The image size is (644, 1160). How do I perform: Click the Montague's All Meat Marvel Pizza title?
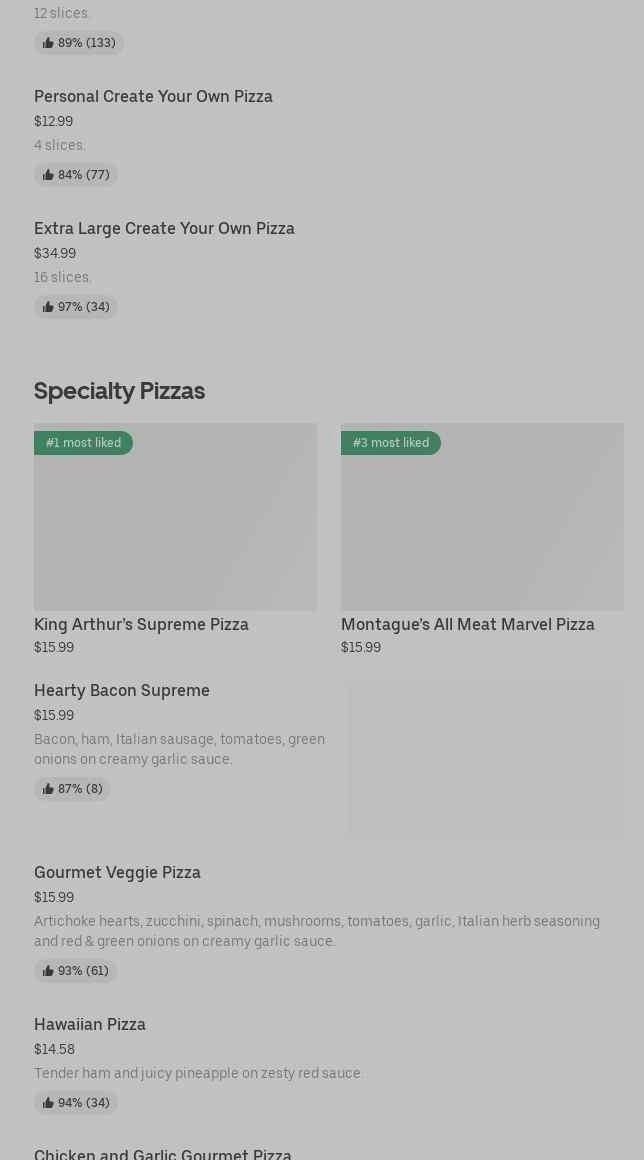[467, 625]
